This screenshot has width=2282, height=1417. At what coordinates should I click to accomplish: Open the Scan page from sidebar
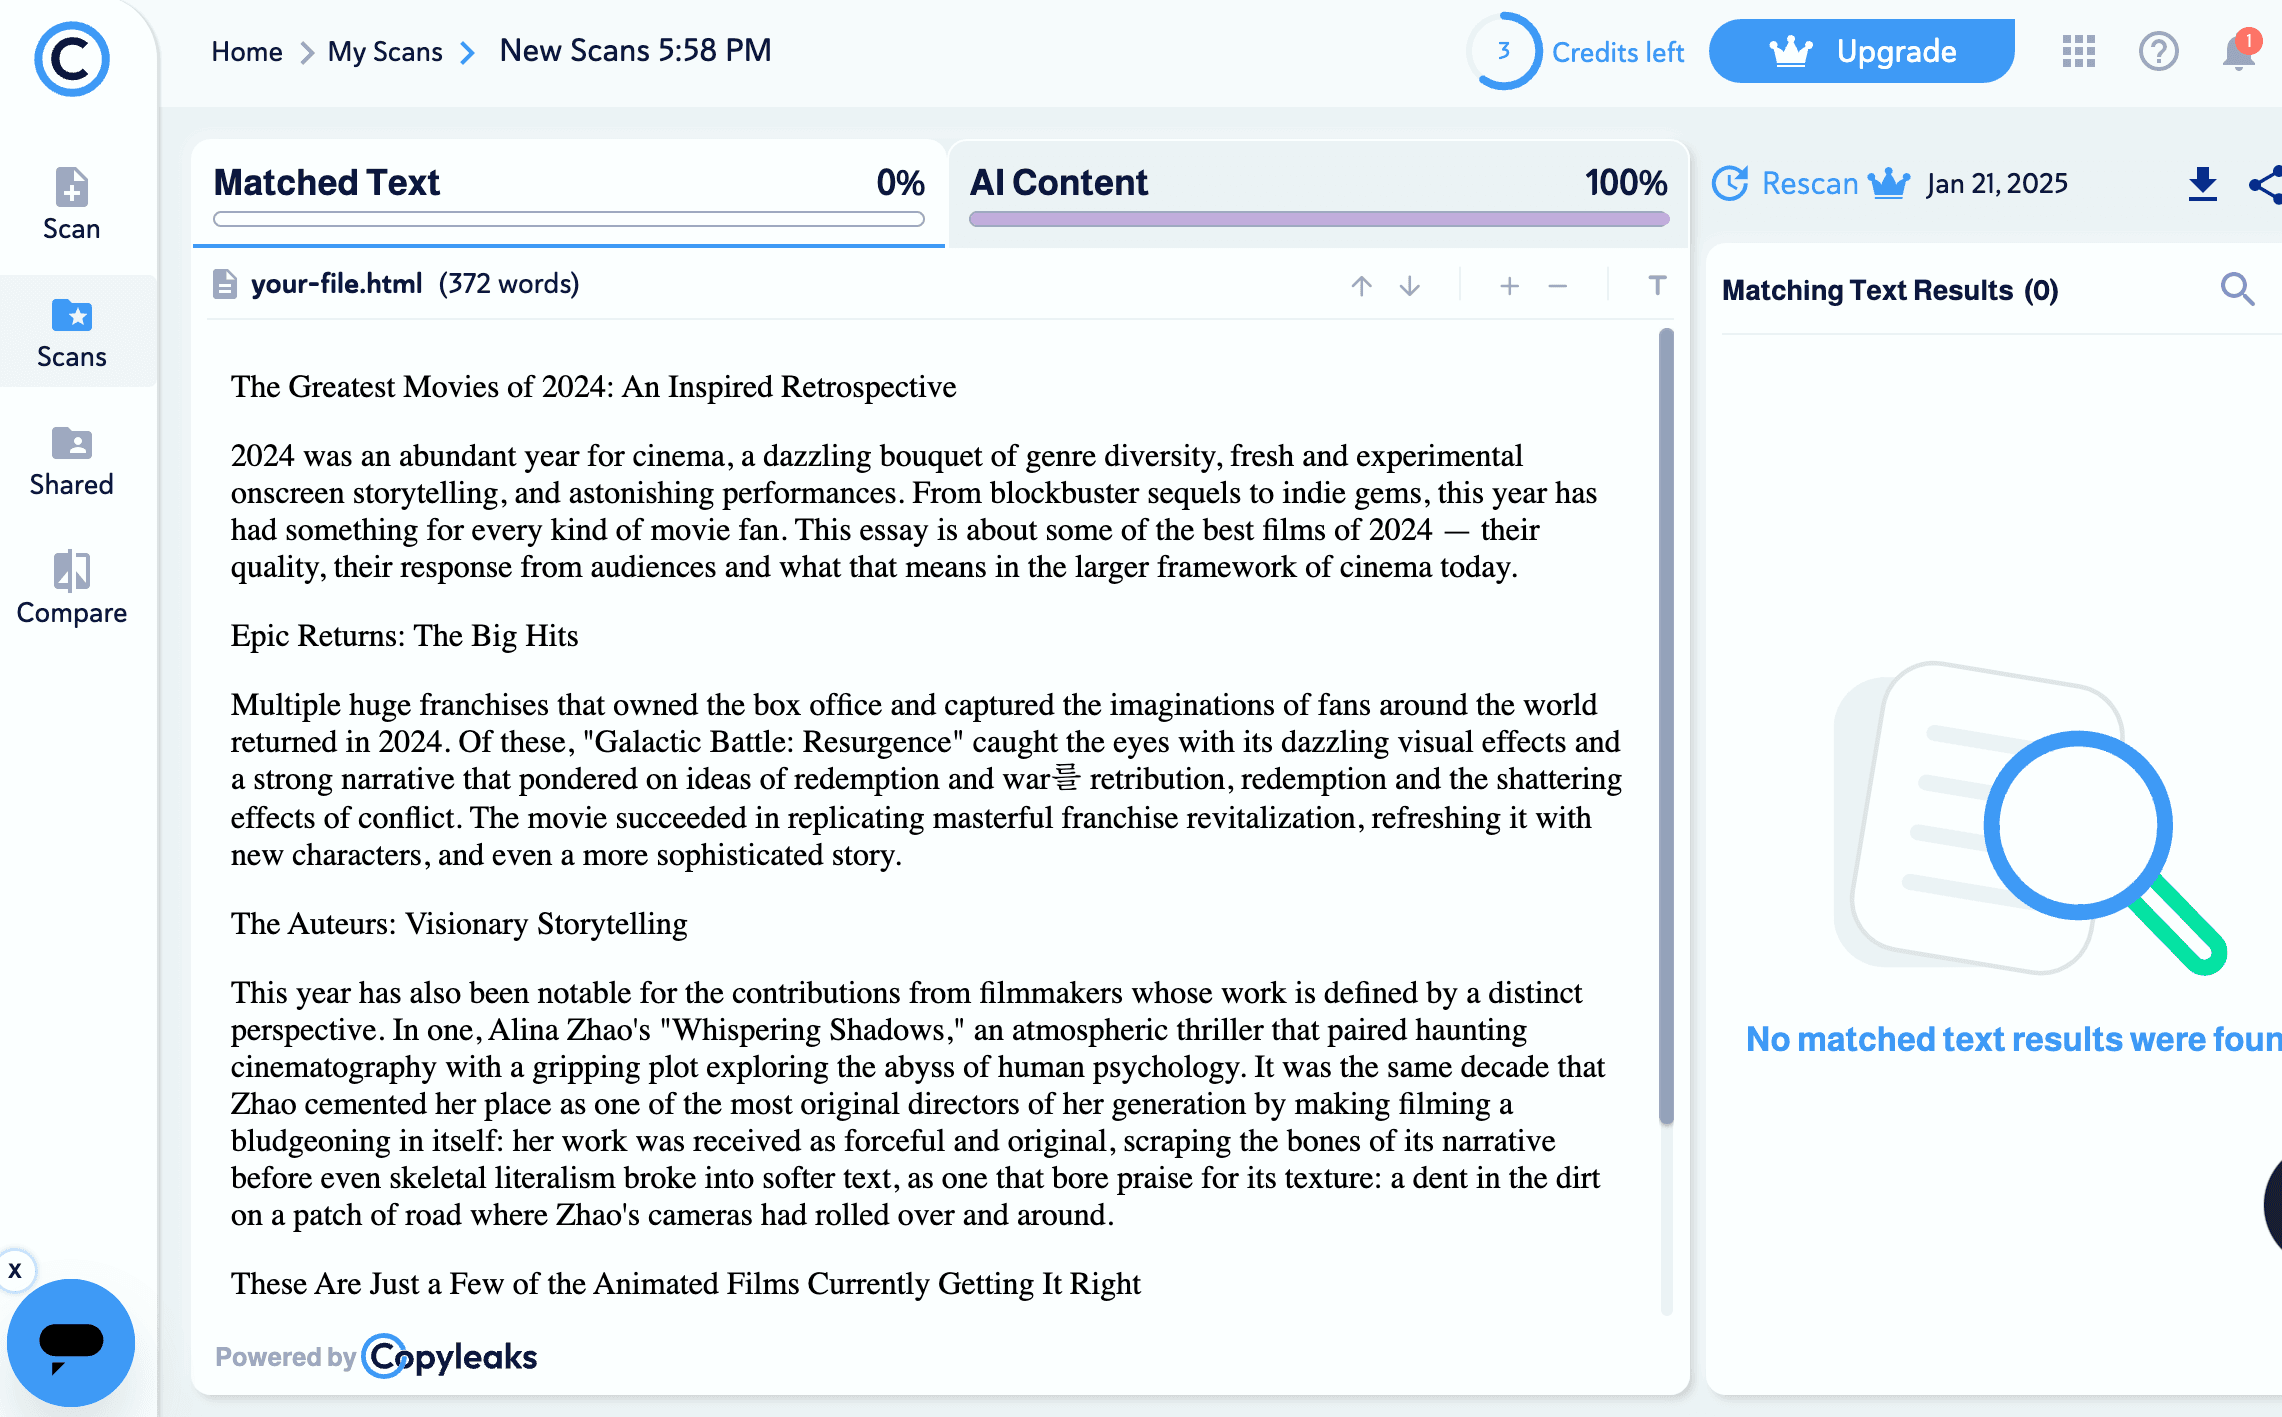(x=71, y=204)
